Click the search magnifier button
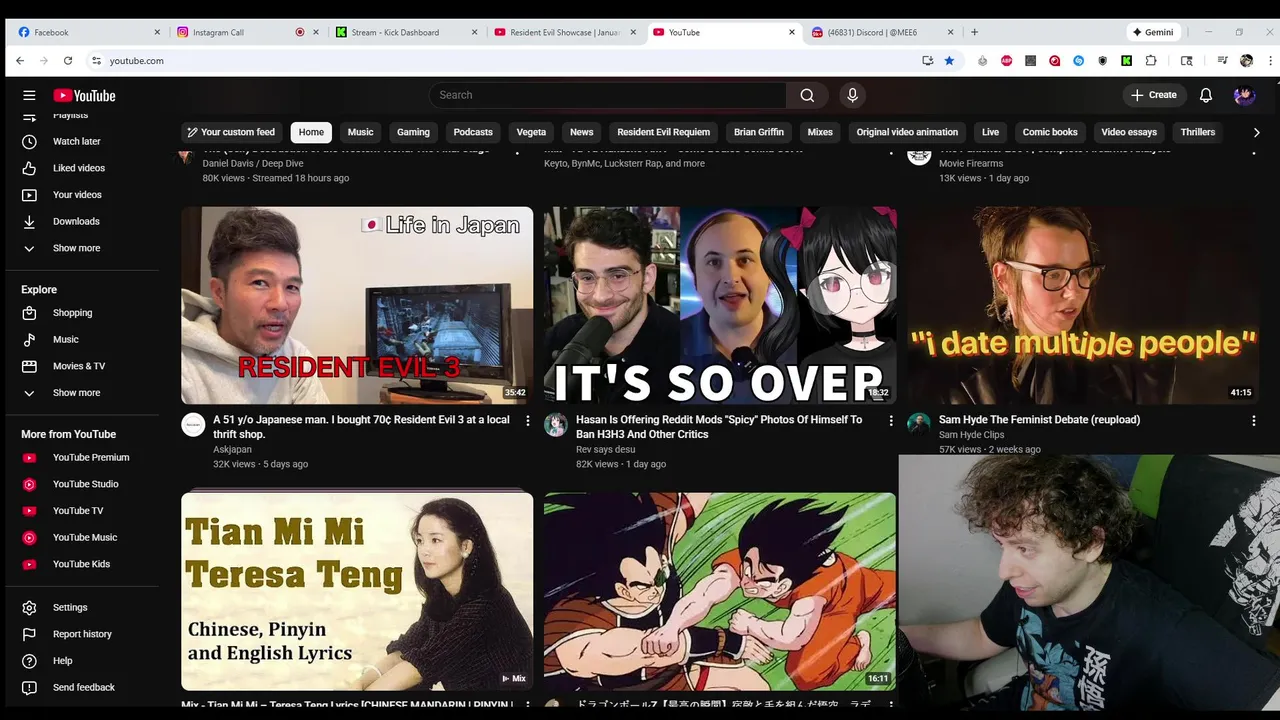The height and width of the screenshot is (720, 1280). tap(807, 95)
